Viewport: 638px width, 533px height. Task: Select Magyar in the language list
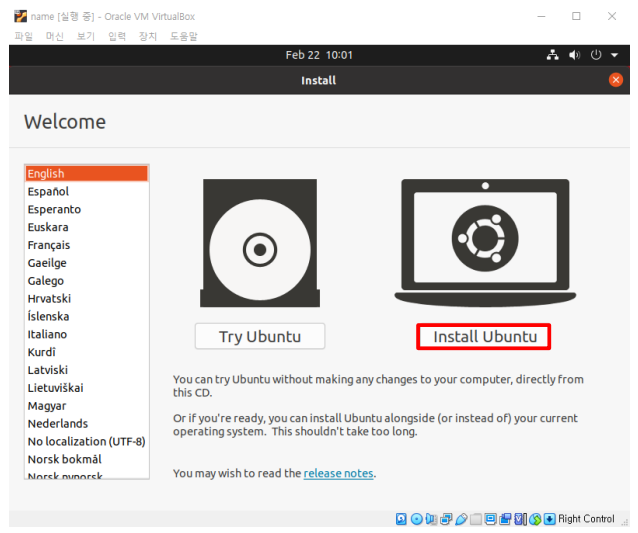pos(87,406)
